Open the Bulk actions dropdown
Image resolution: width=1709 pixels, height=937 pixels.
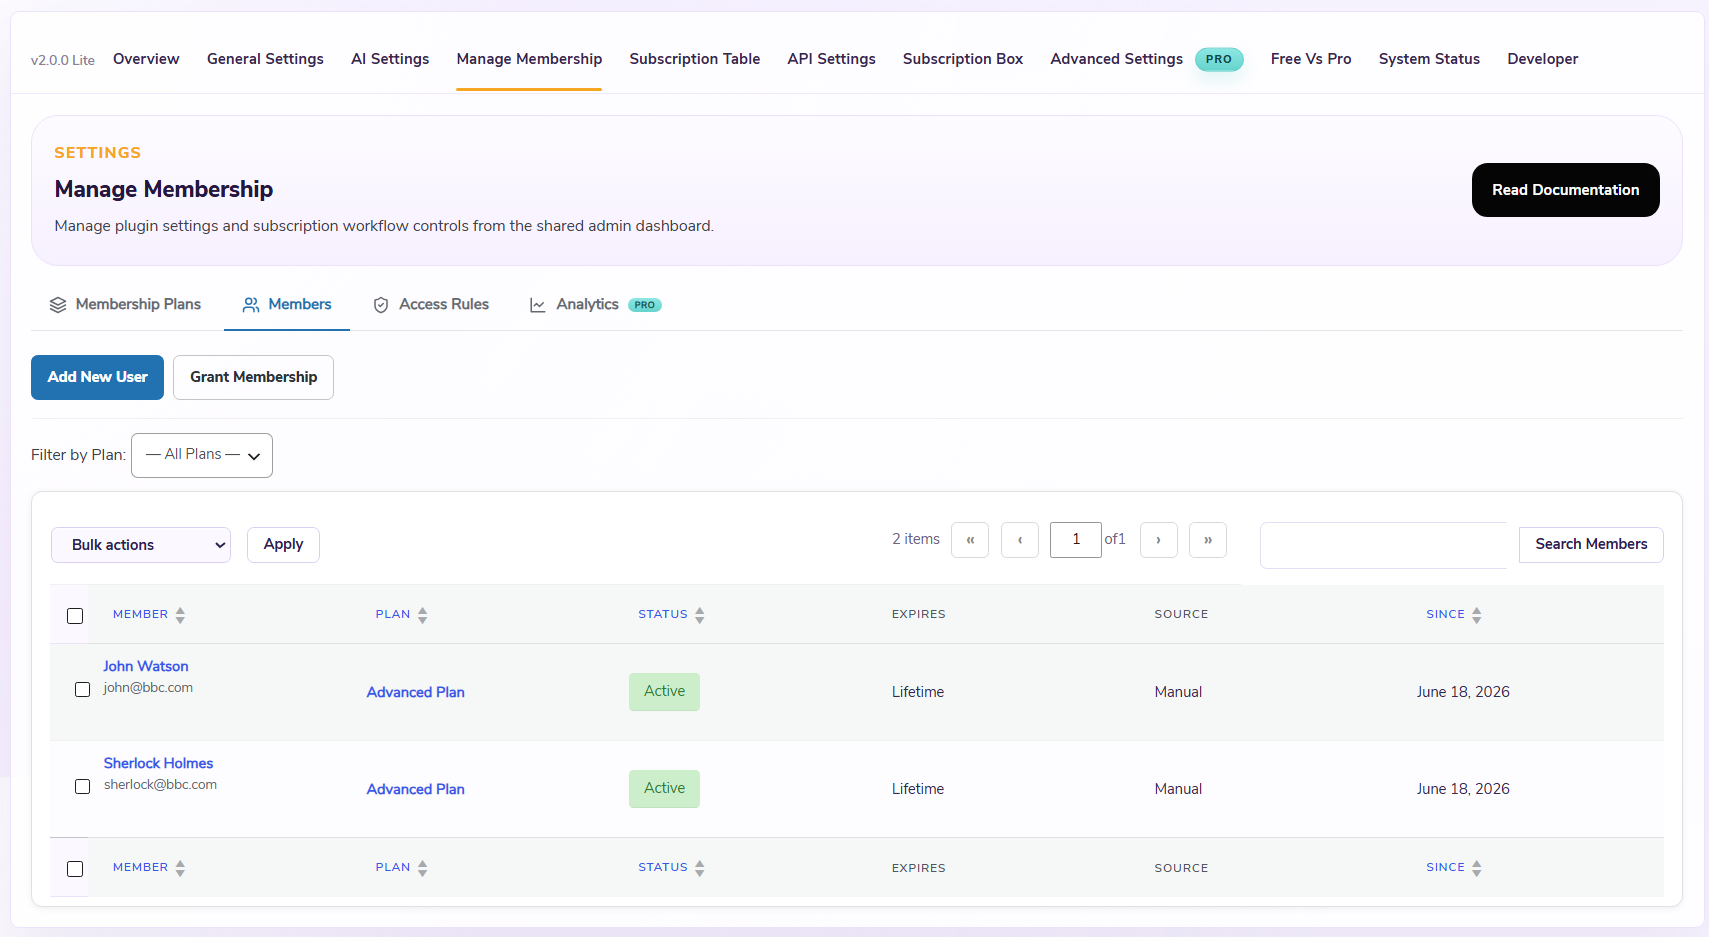point(141,545)
